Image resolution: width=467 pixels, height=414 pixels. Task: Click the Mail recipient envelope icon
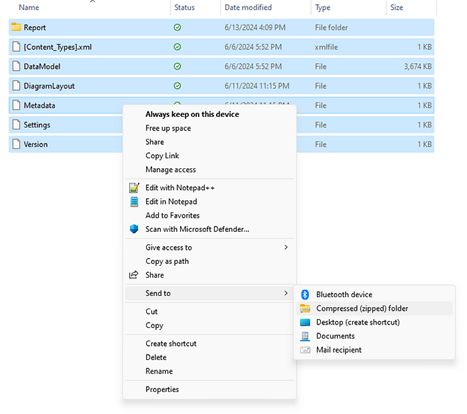(x=305, y=350)
